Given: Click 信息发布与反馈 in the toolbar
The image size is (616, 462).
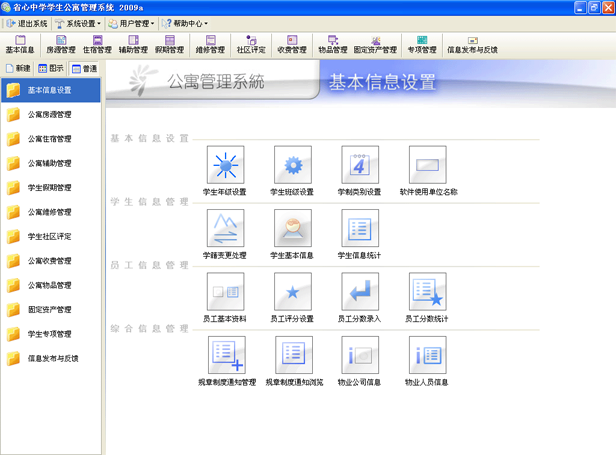Looking at the screenshot, I should tap(471, 44).
